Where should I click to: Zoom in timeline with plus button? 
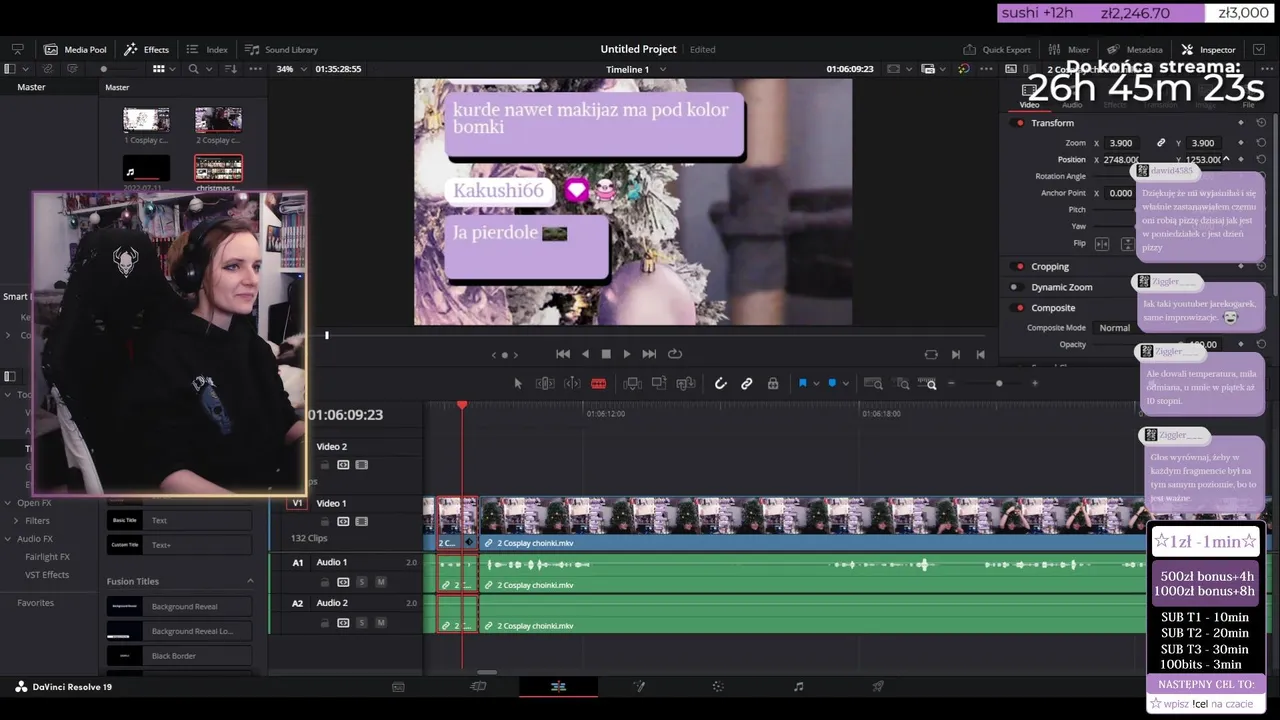1035,383
